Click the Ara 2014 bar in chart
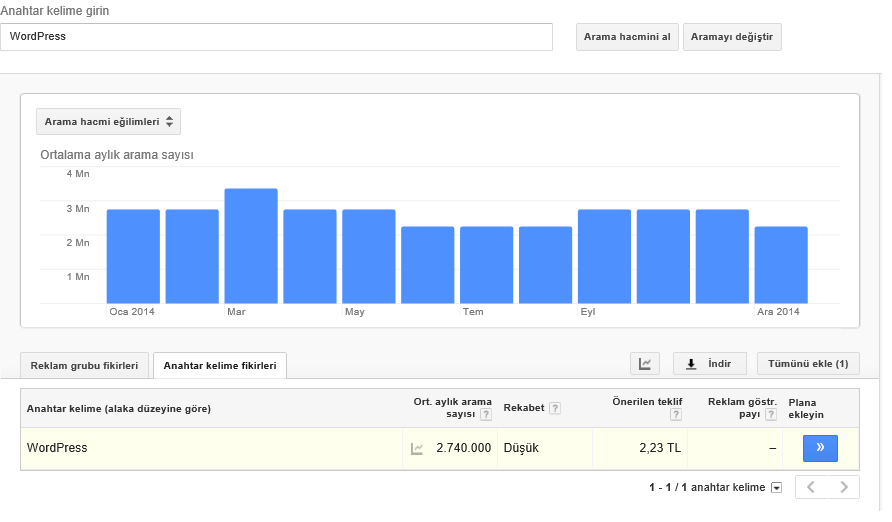892x522 pixels. click(781, 265)
